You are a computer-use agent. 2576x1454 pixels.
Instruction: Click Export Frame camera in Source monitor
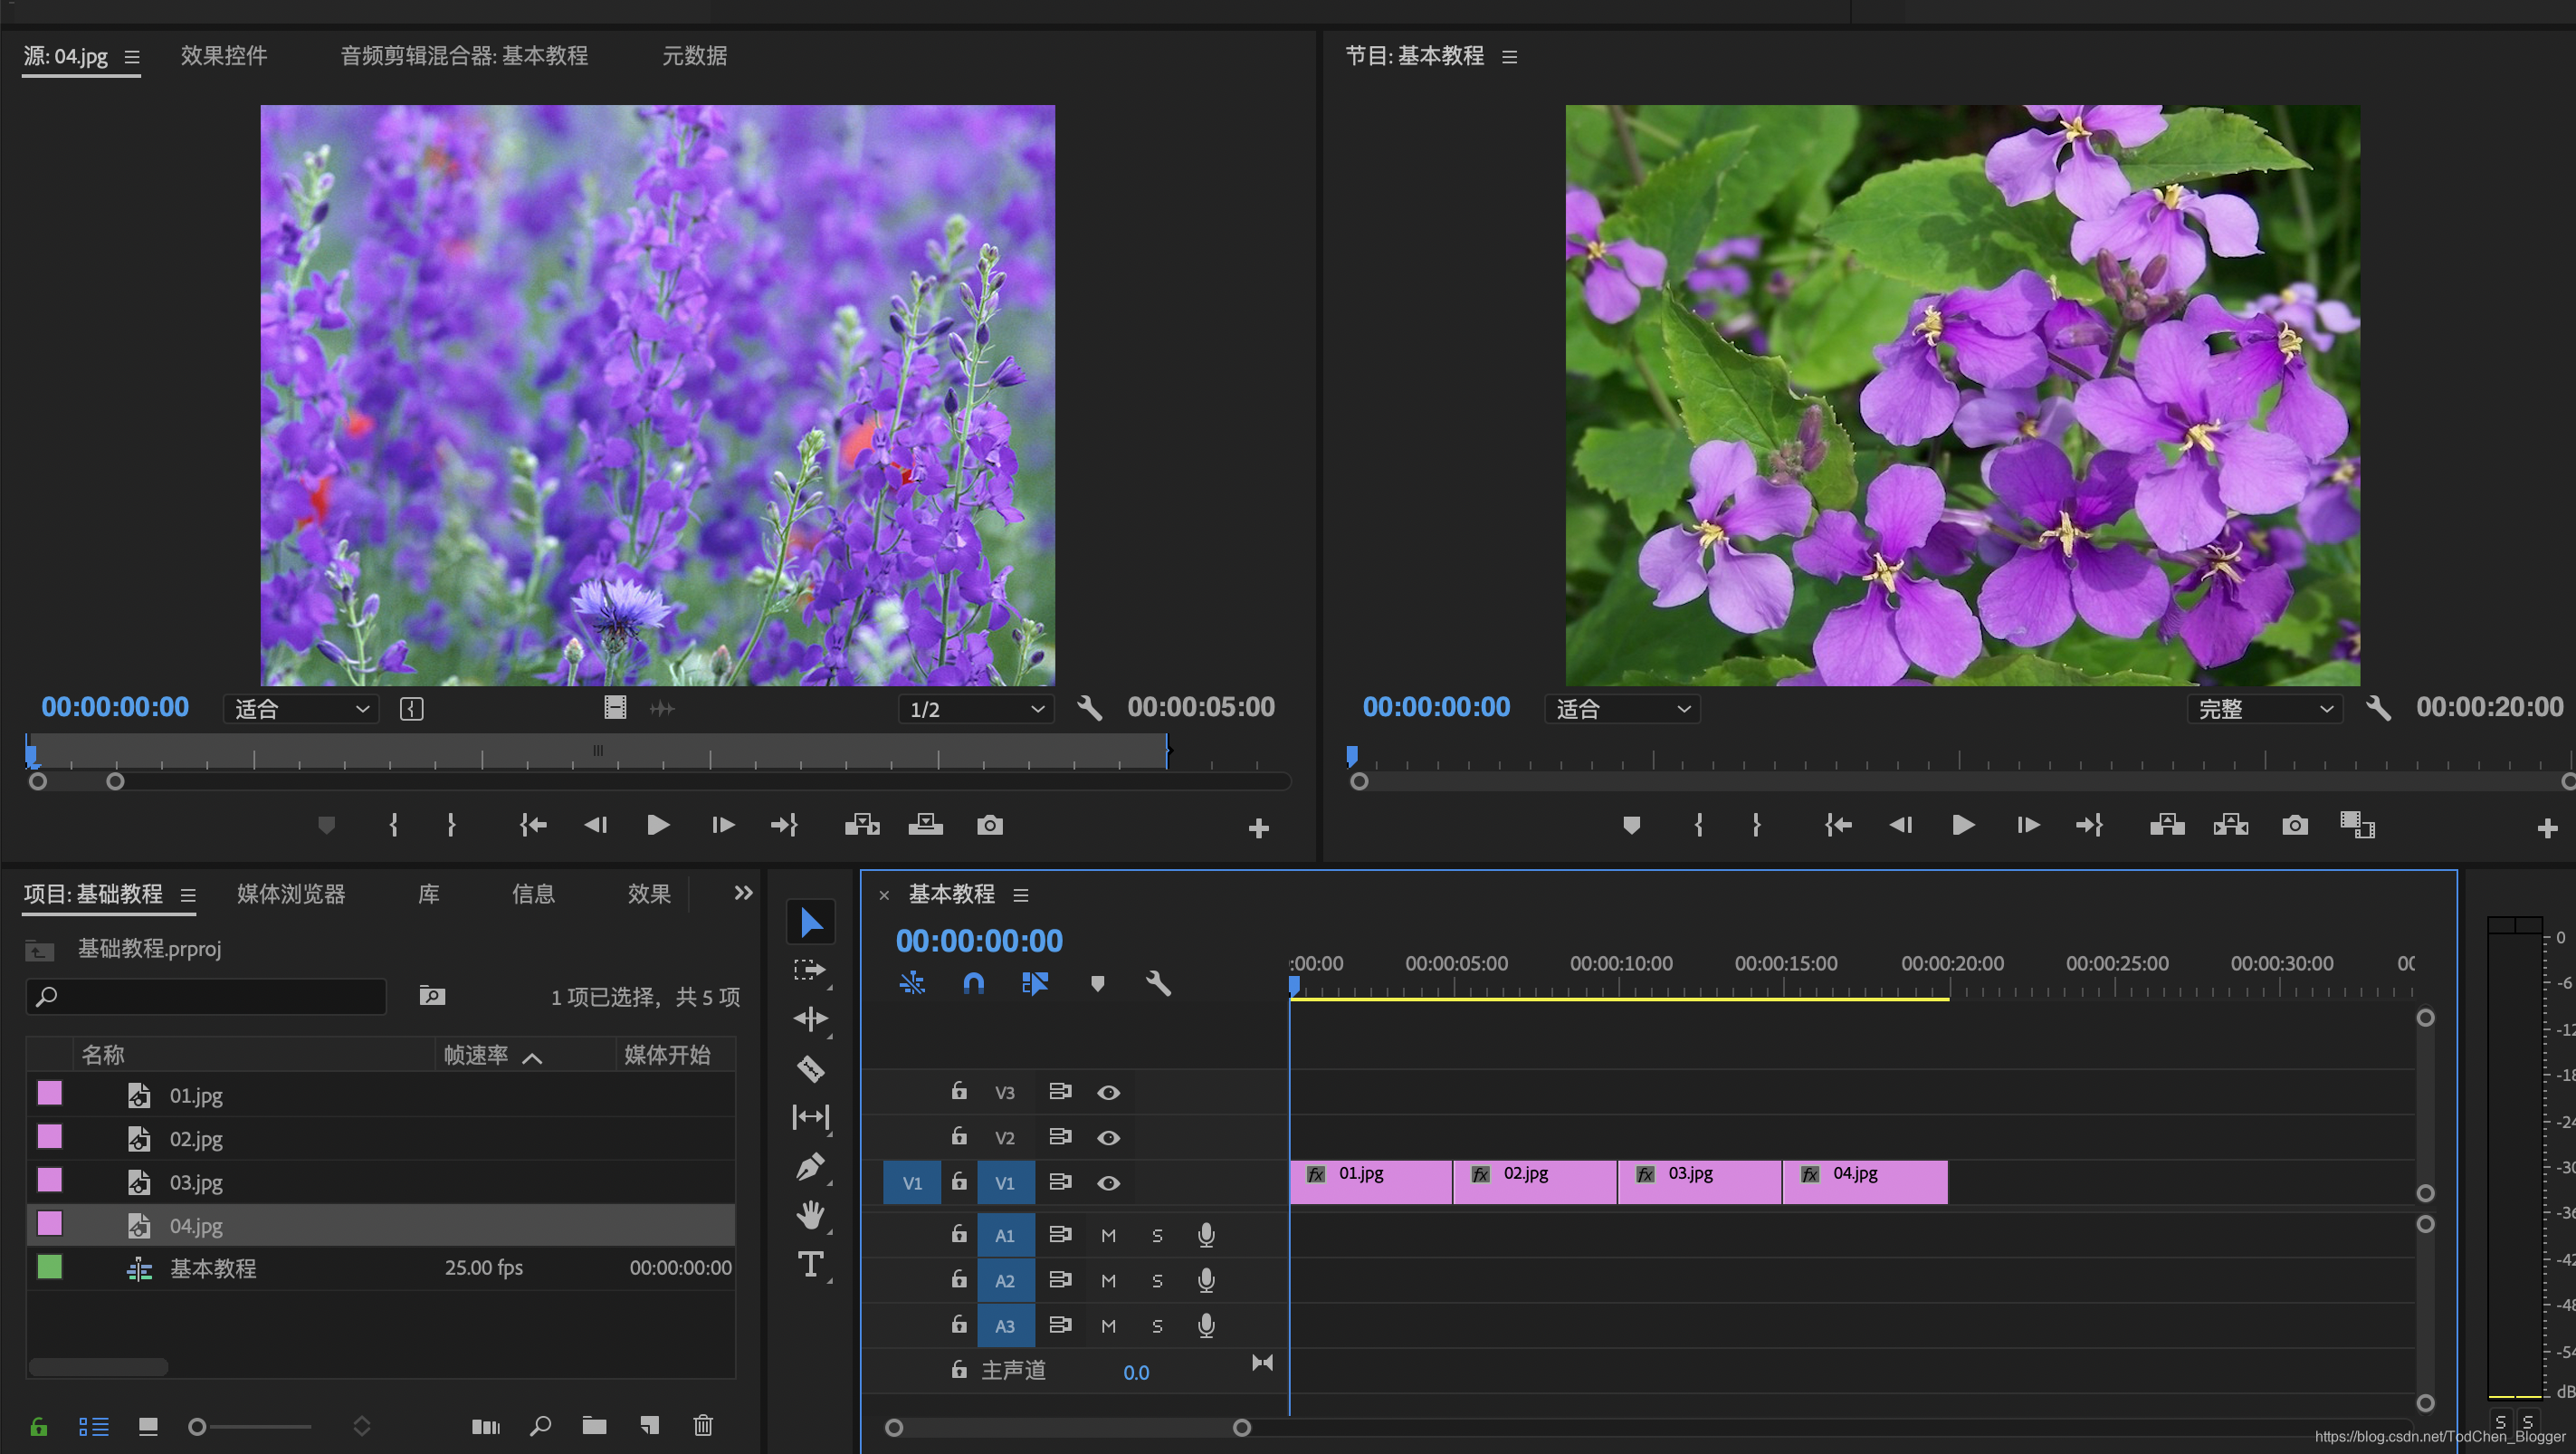(x=989, y=825)
